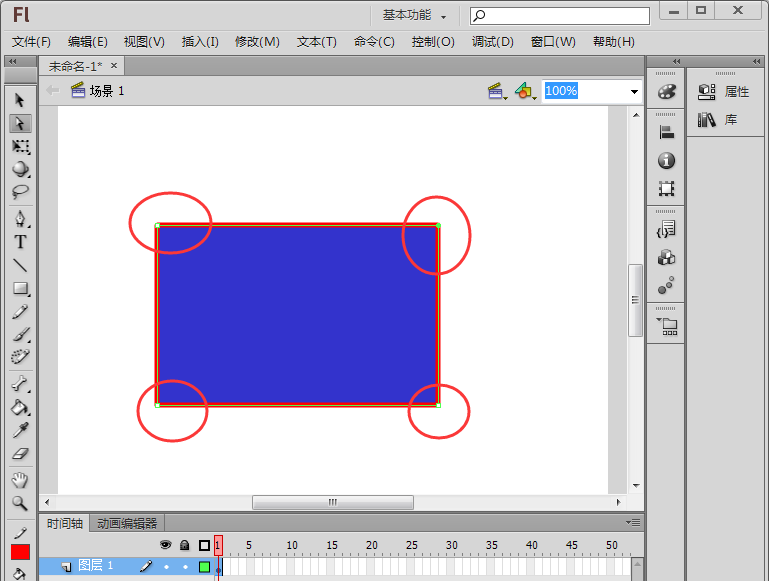Close the 未命名-1* document tab
The image size is (769, 581).
click(114, 65)
